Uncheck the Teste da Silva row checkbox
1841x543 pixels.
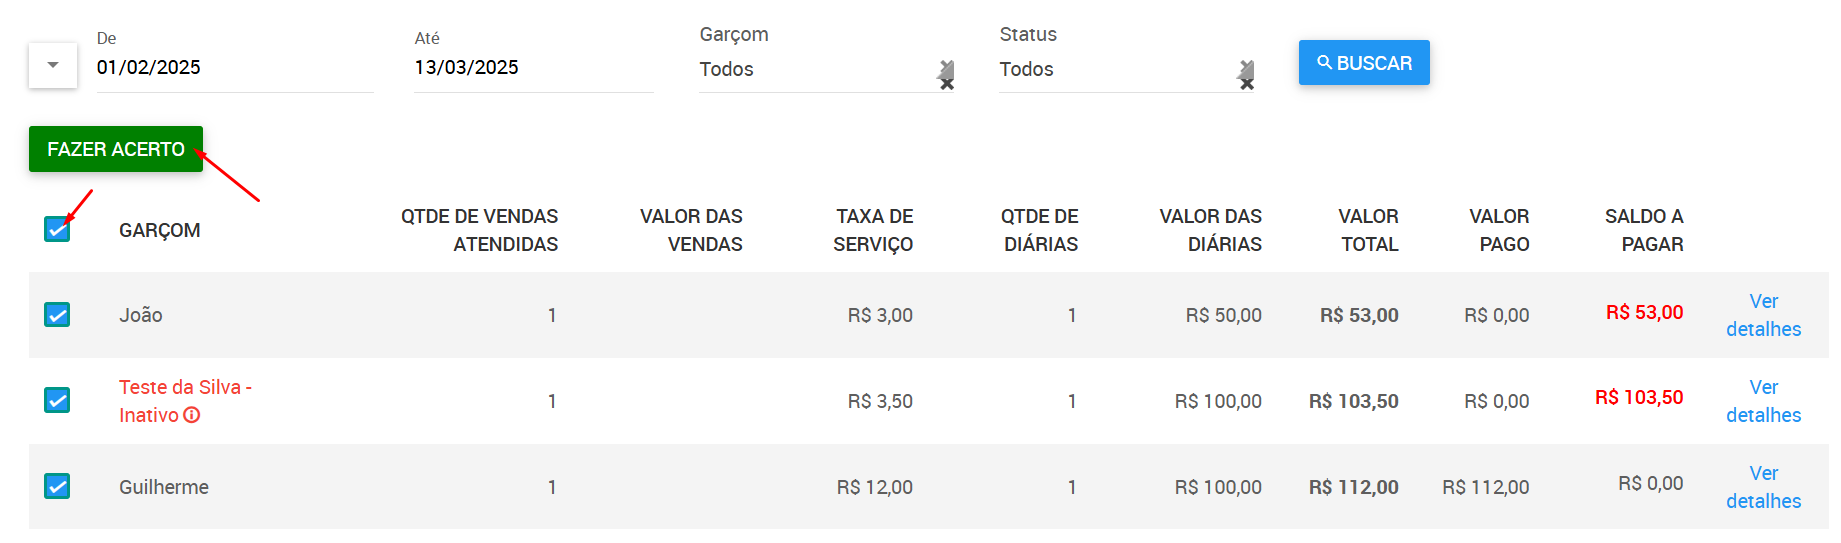coord(57,400)
